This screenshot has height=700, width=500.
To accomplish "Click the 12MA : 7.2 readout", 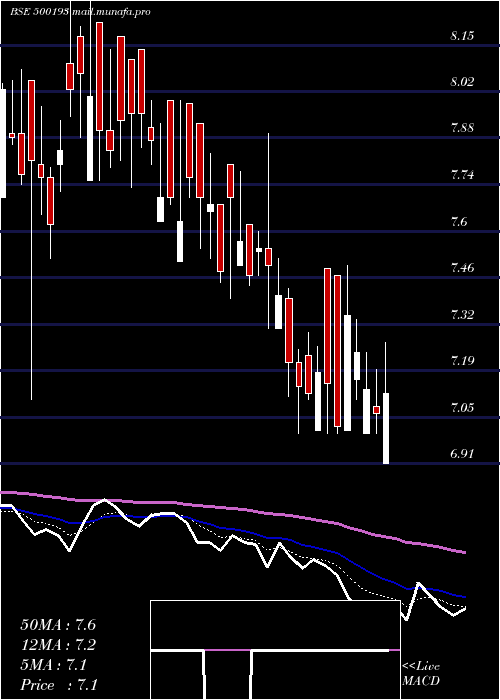I will [x=58, y=645].
